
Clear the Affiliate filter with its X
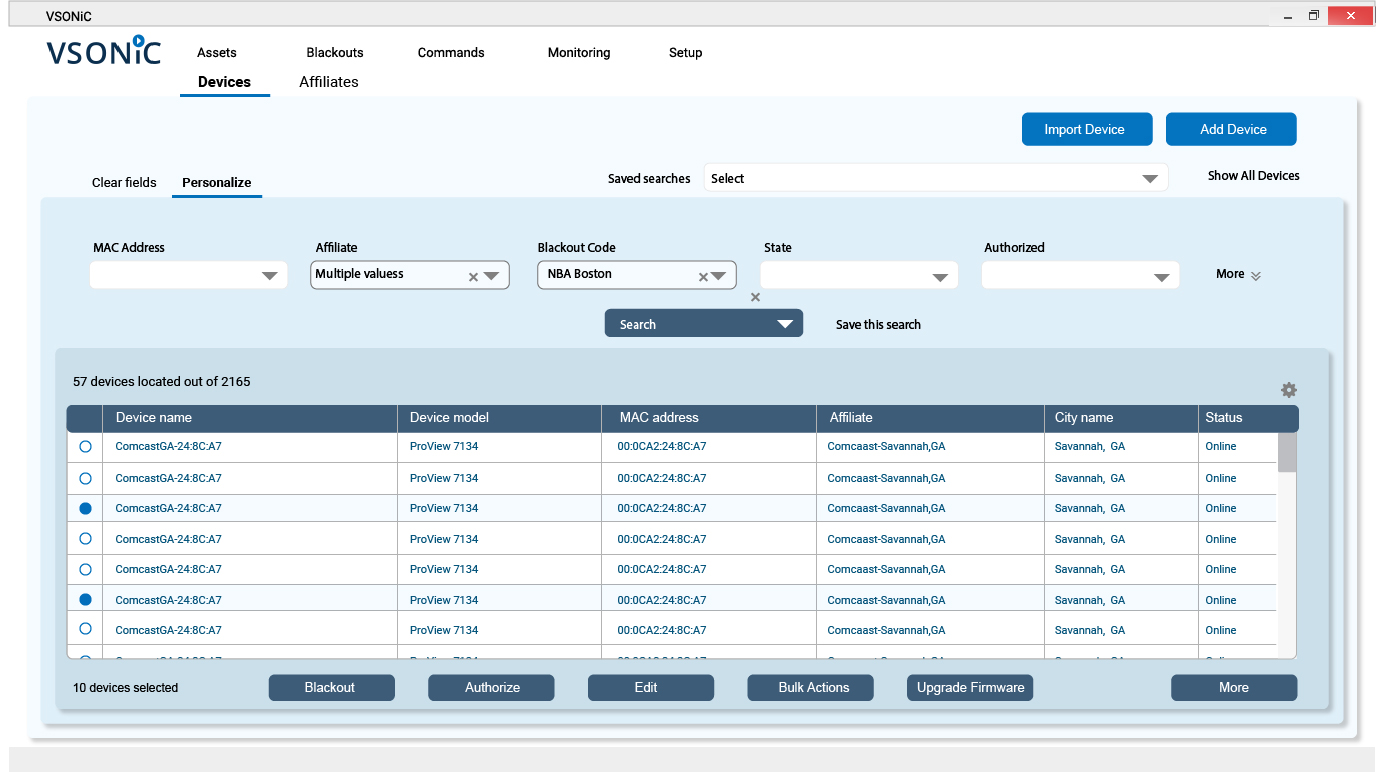point(474,277)
